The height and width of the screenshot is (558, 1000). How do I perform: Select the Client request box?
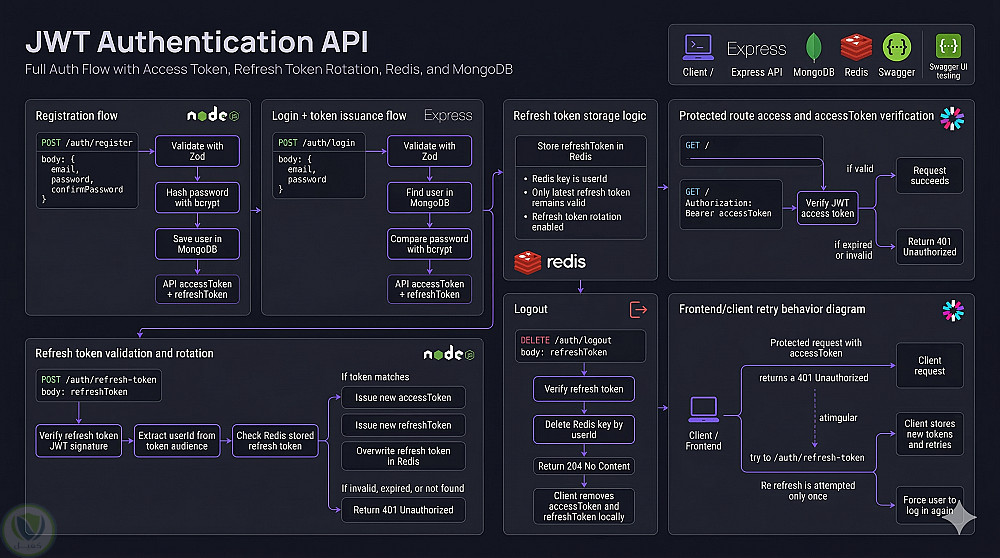coord(929,366)
